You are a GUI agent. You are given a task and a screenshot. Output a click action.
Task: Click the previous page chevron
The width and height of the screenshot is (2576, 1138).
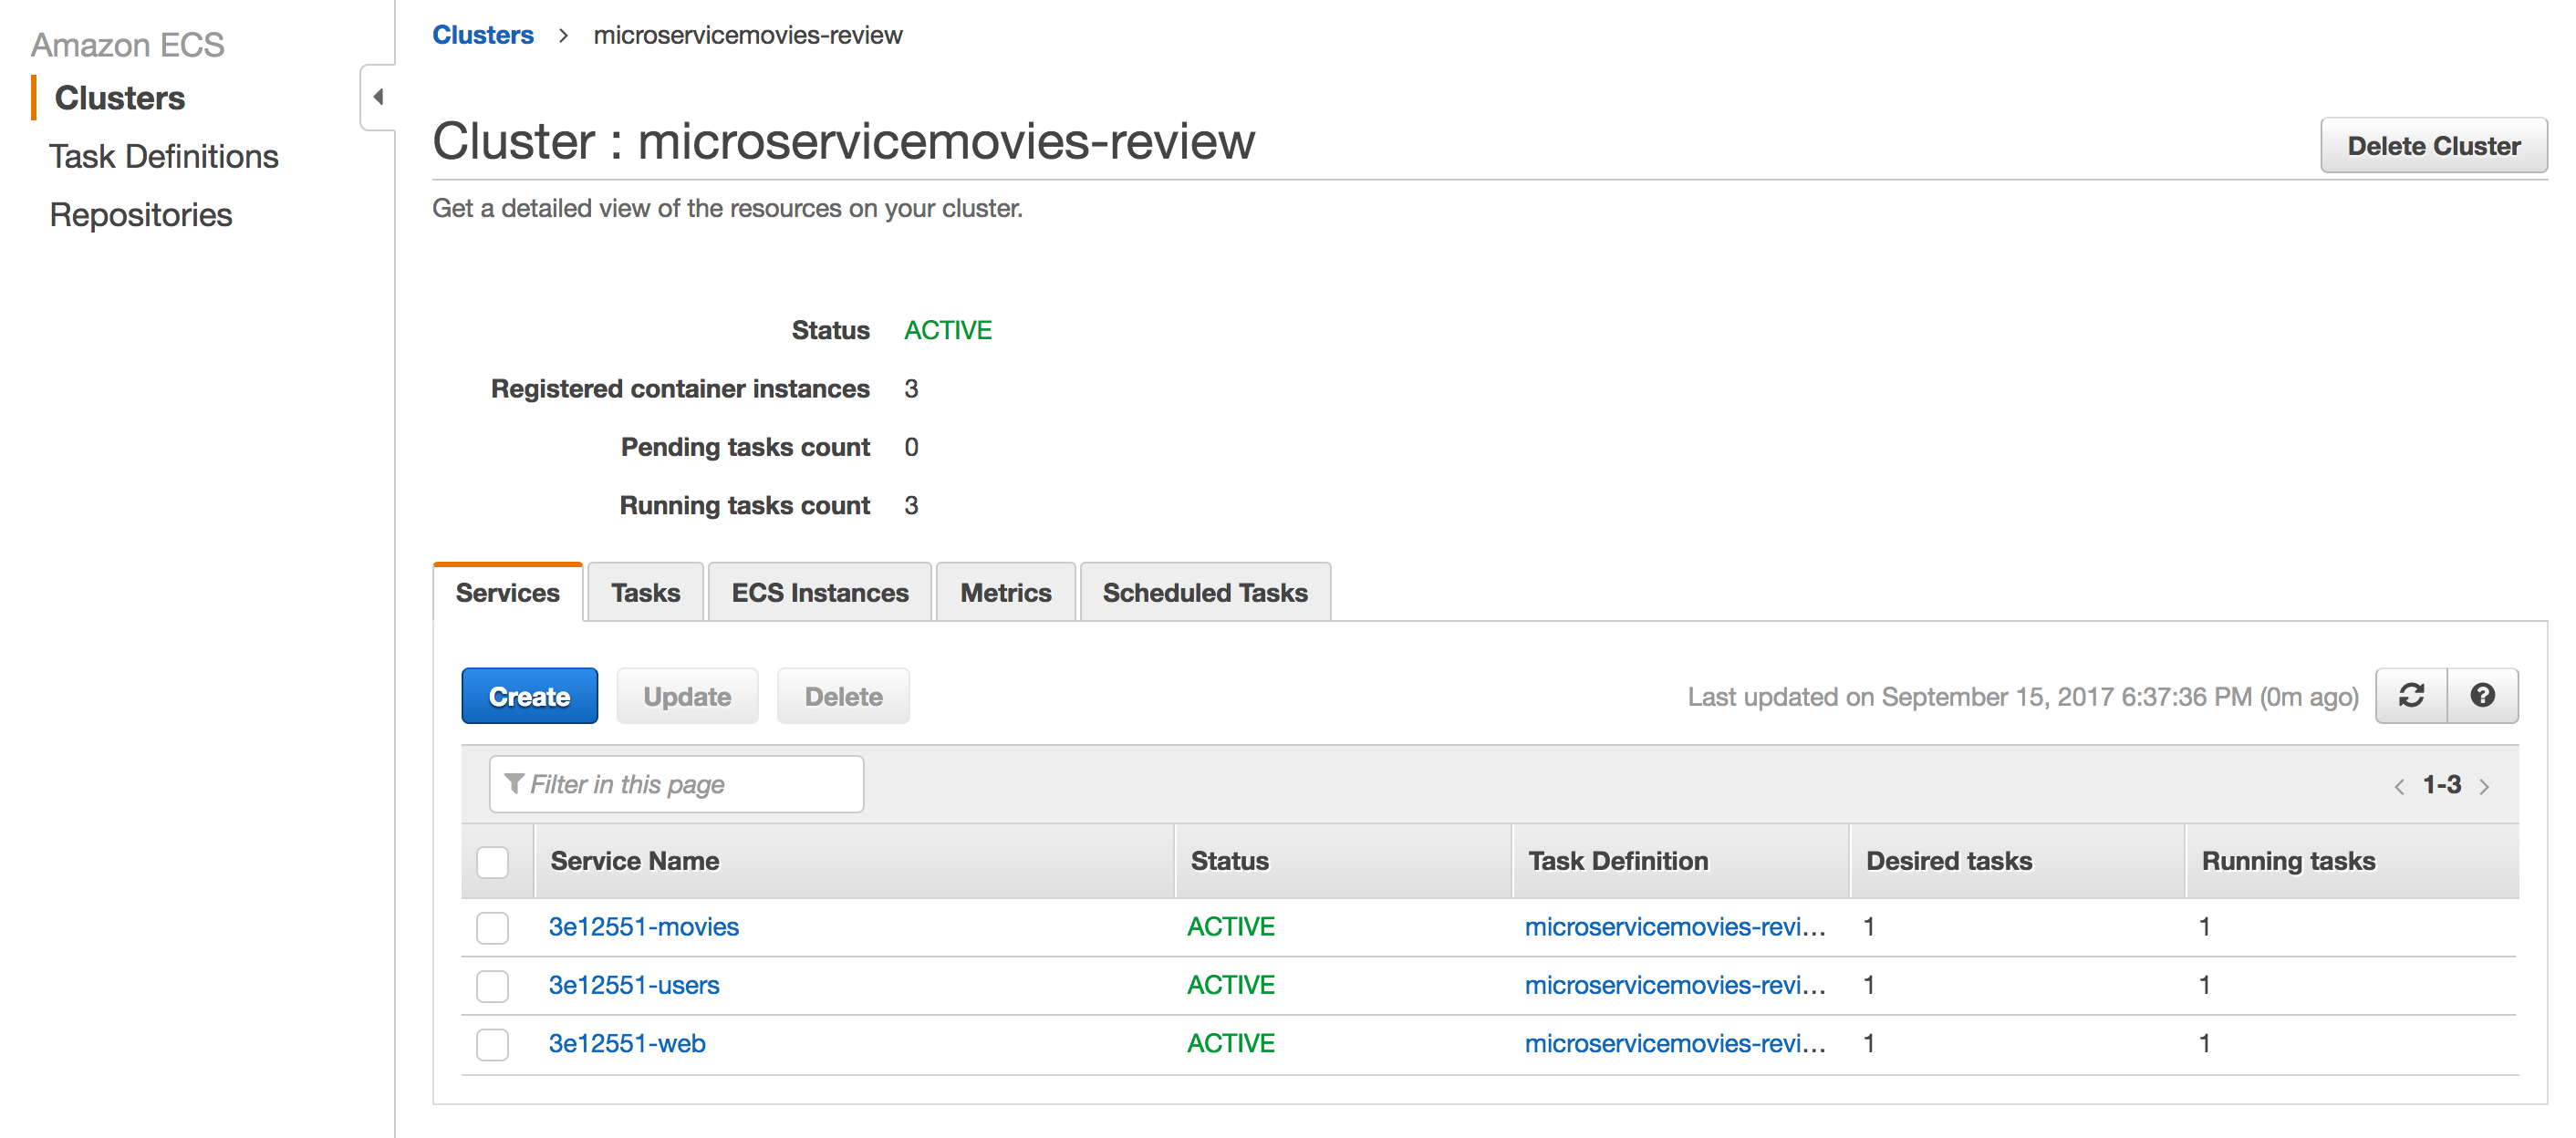point(2401,786)
